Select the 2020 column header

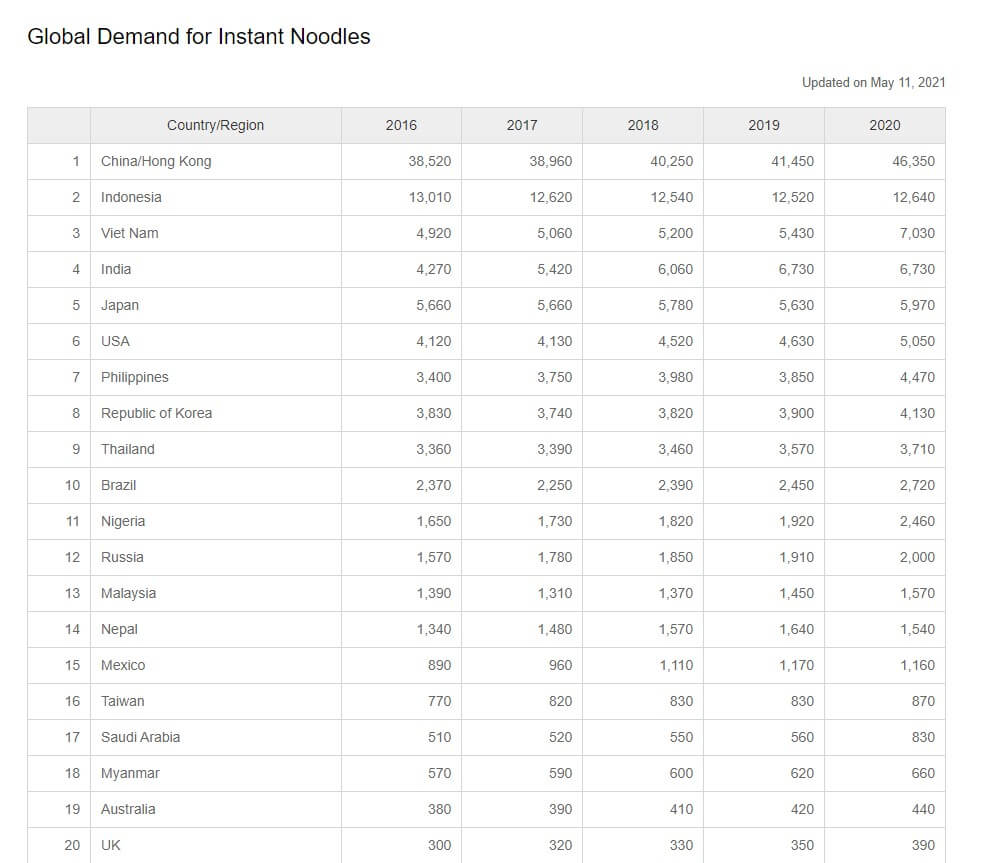tap(885, 125)
